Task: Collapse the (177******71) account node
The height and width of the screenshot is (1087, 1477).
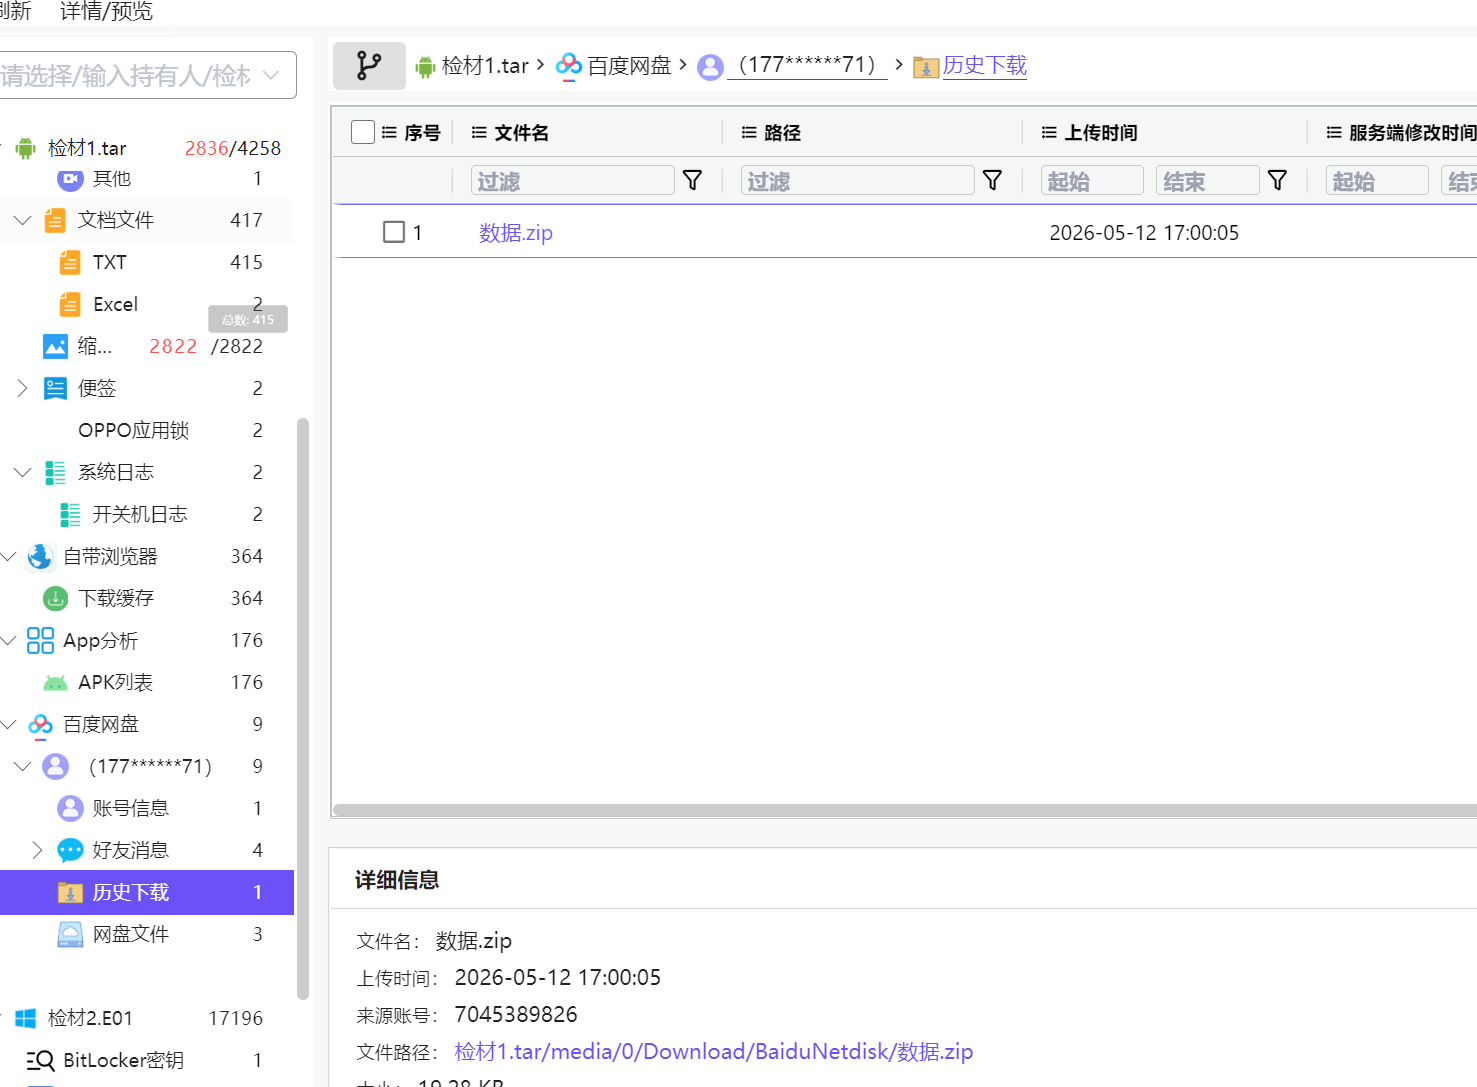Action: tap(22, 766)
